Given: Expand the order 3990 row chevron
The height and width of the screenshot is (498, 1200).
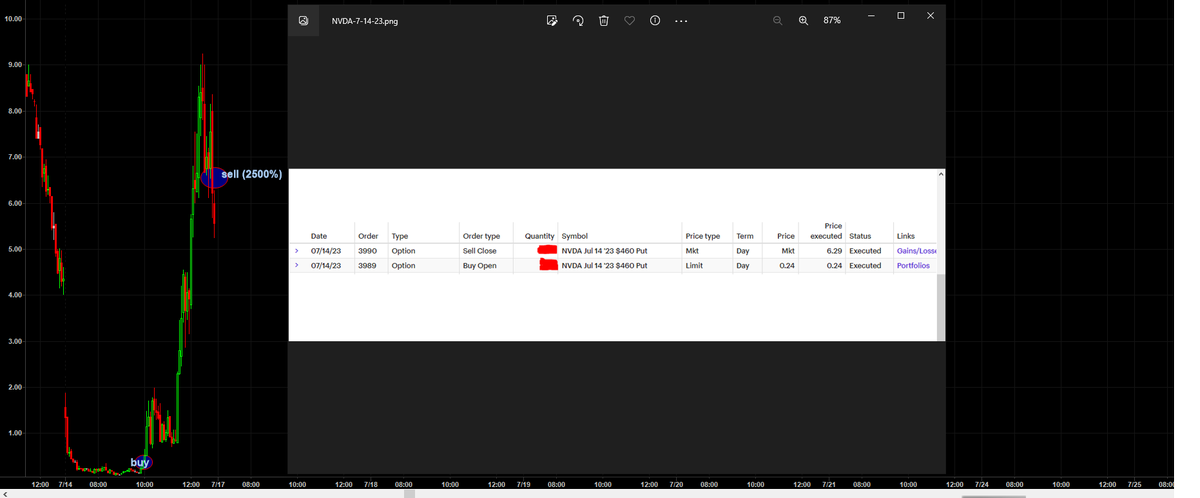Looking at the screenshot, I should [296, 250].
